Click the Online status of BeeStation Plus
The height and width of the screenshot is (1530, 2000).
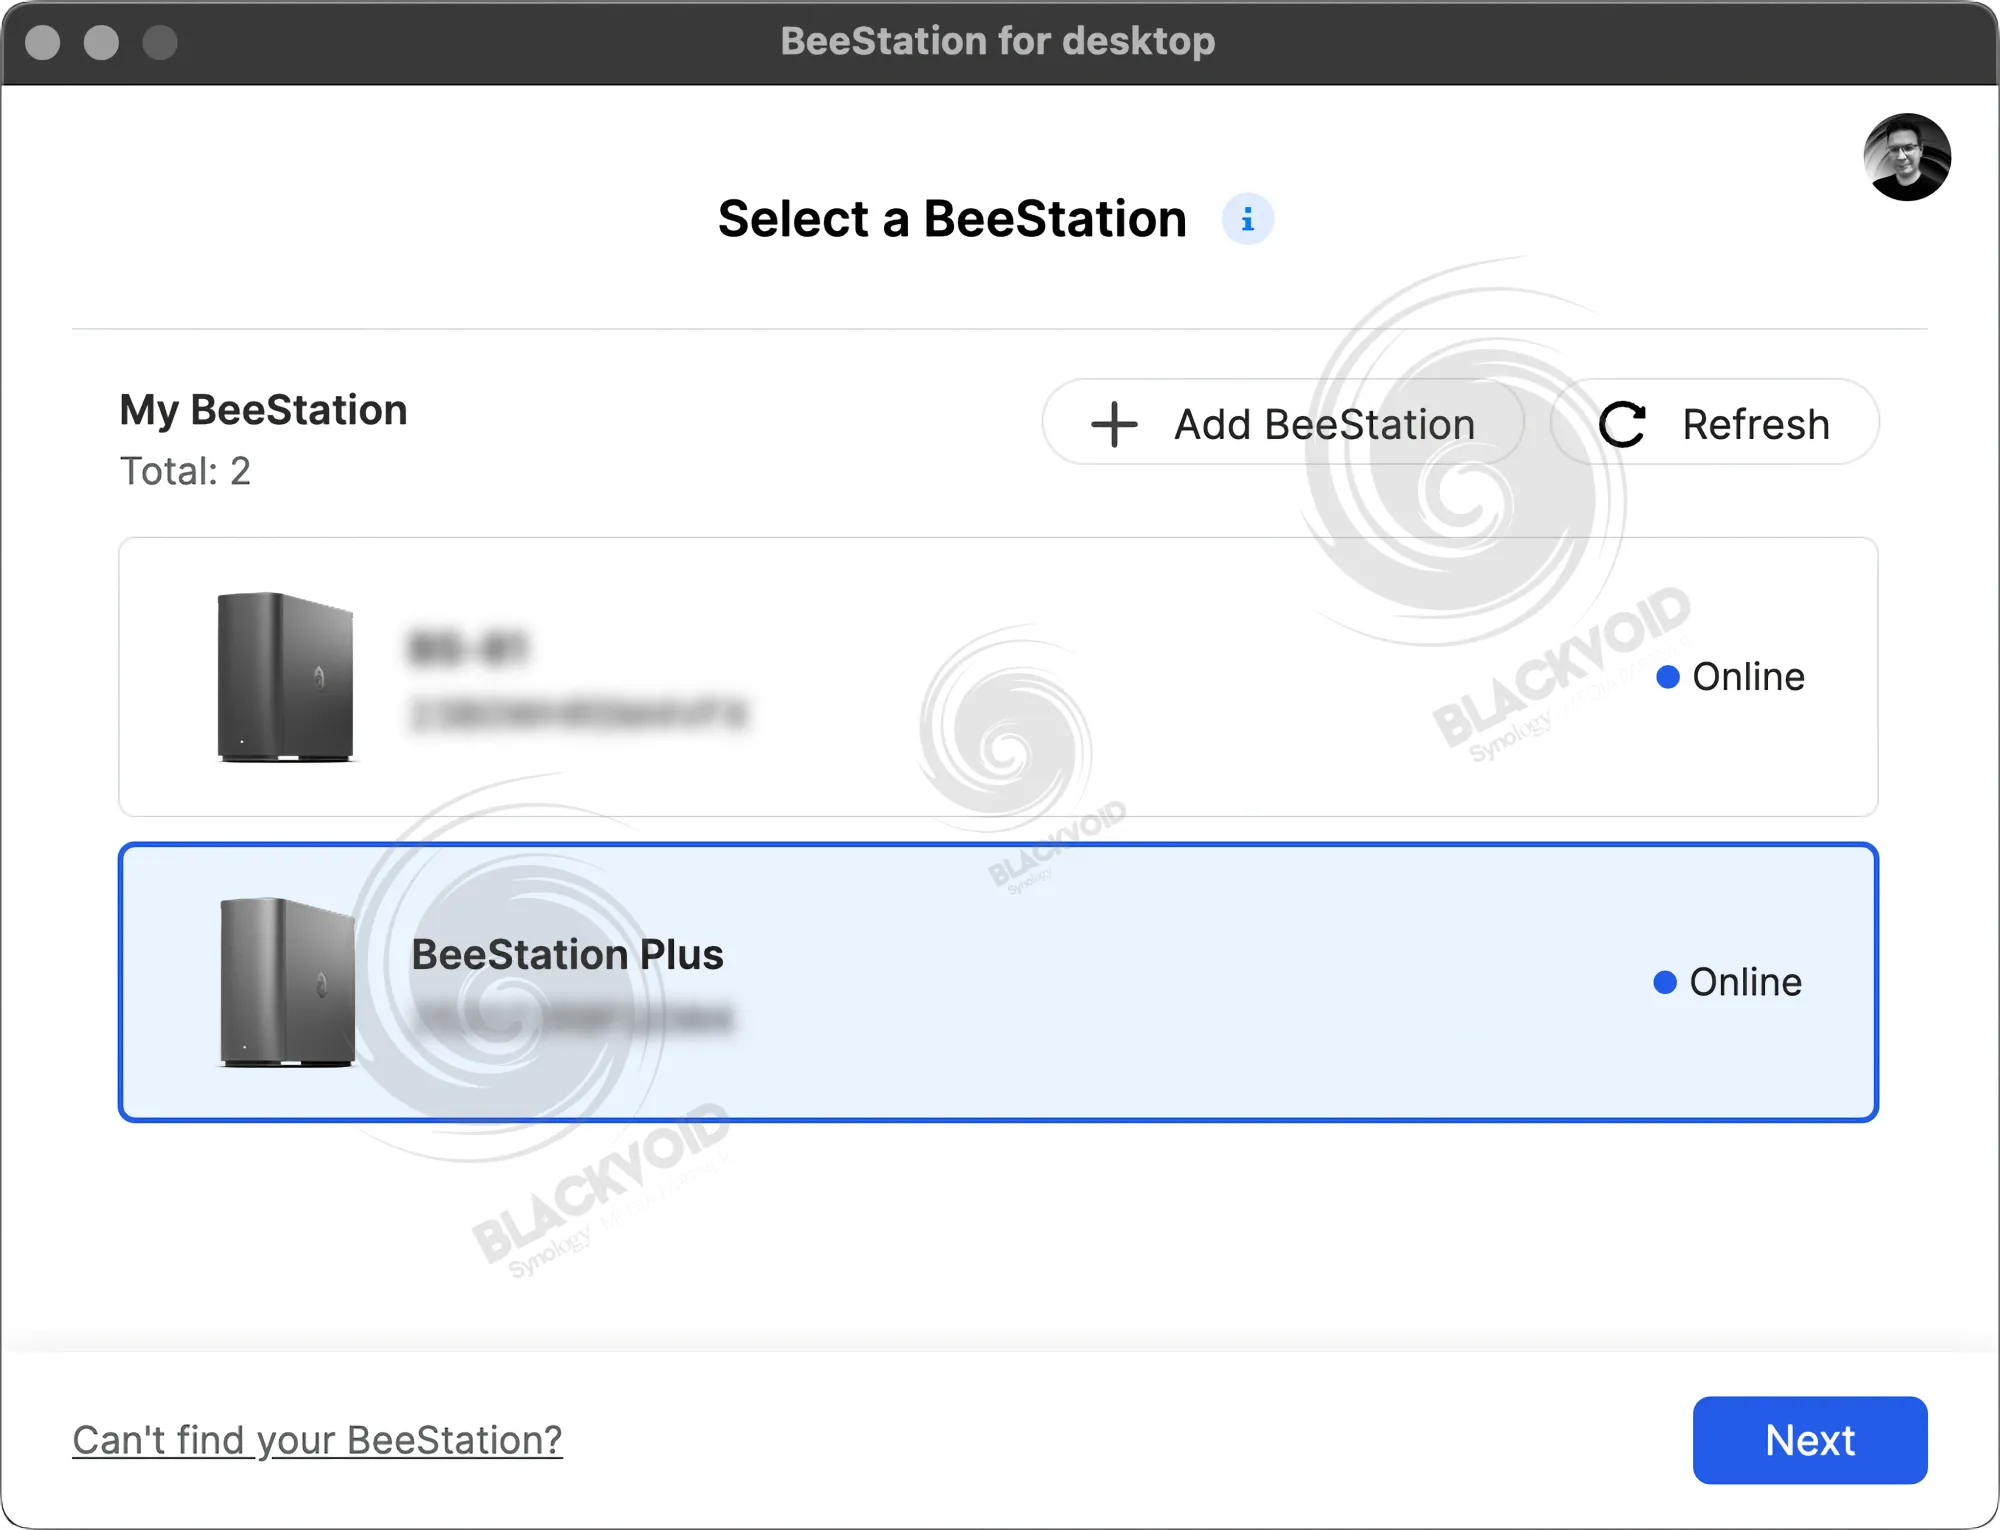click(1728, 982)
